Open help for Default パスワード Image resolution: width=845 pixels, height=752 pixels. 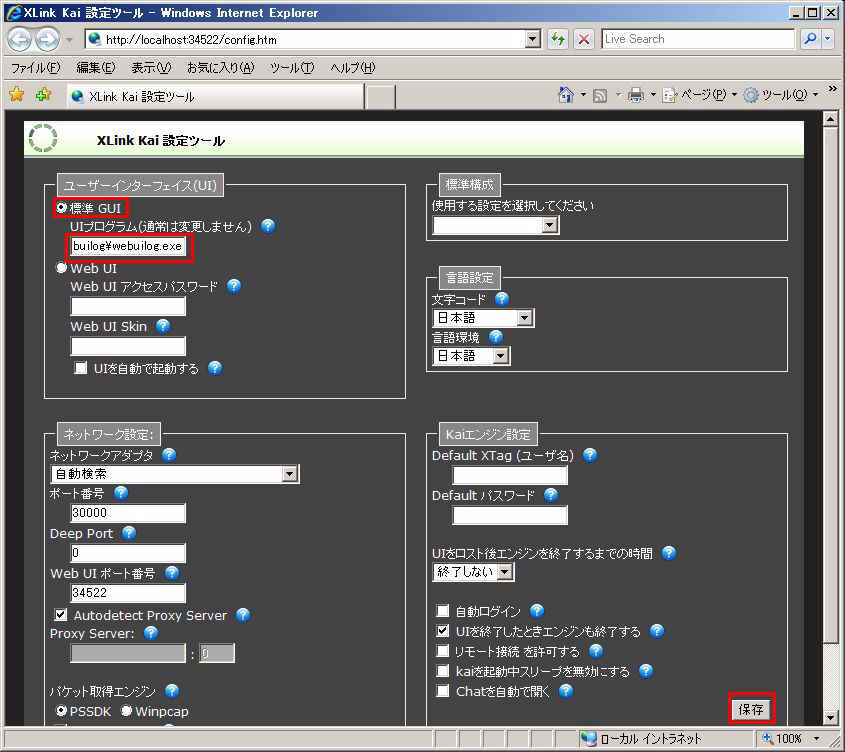551,495
